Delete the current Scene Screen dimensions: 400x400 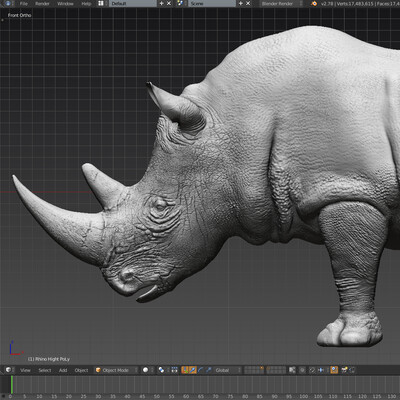(x=248, y=3)
